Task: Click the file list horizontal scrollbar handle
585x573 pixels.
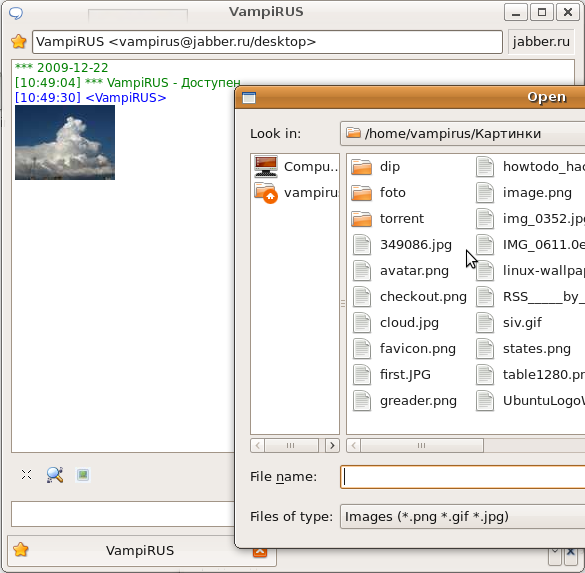Action: 422,445
